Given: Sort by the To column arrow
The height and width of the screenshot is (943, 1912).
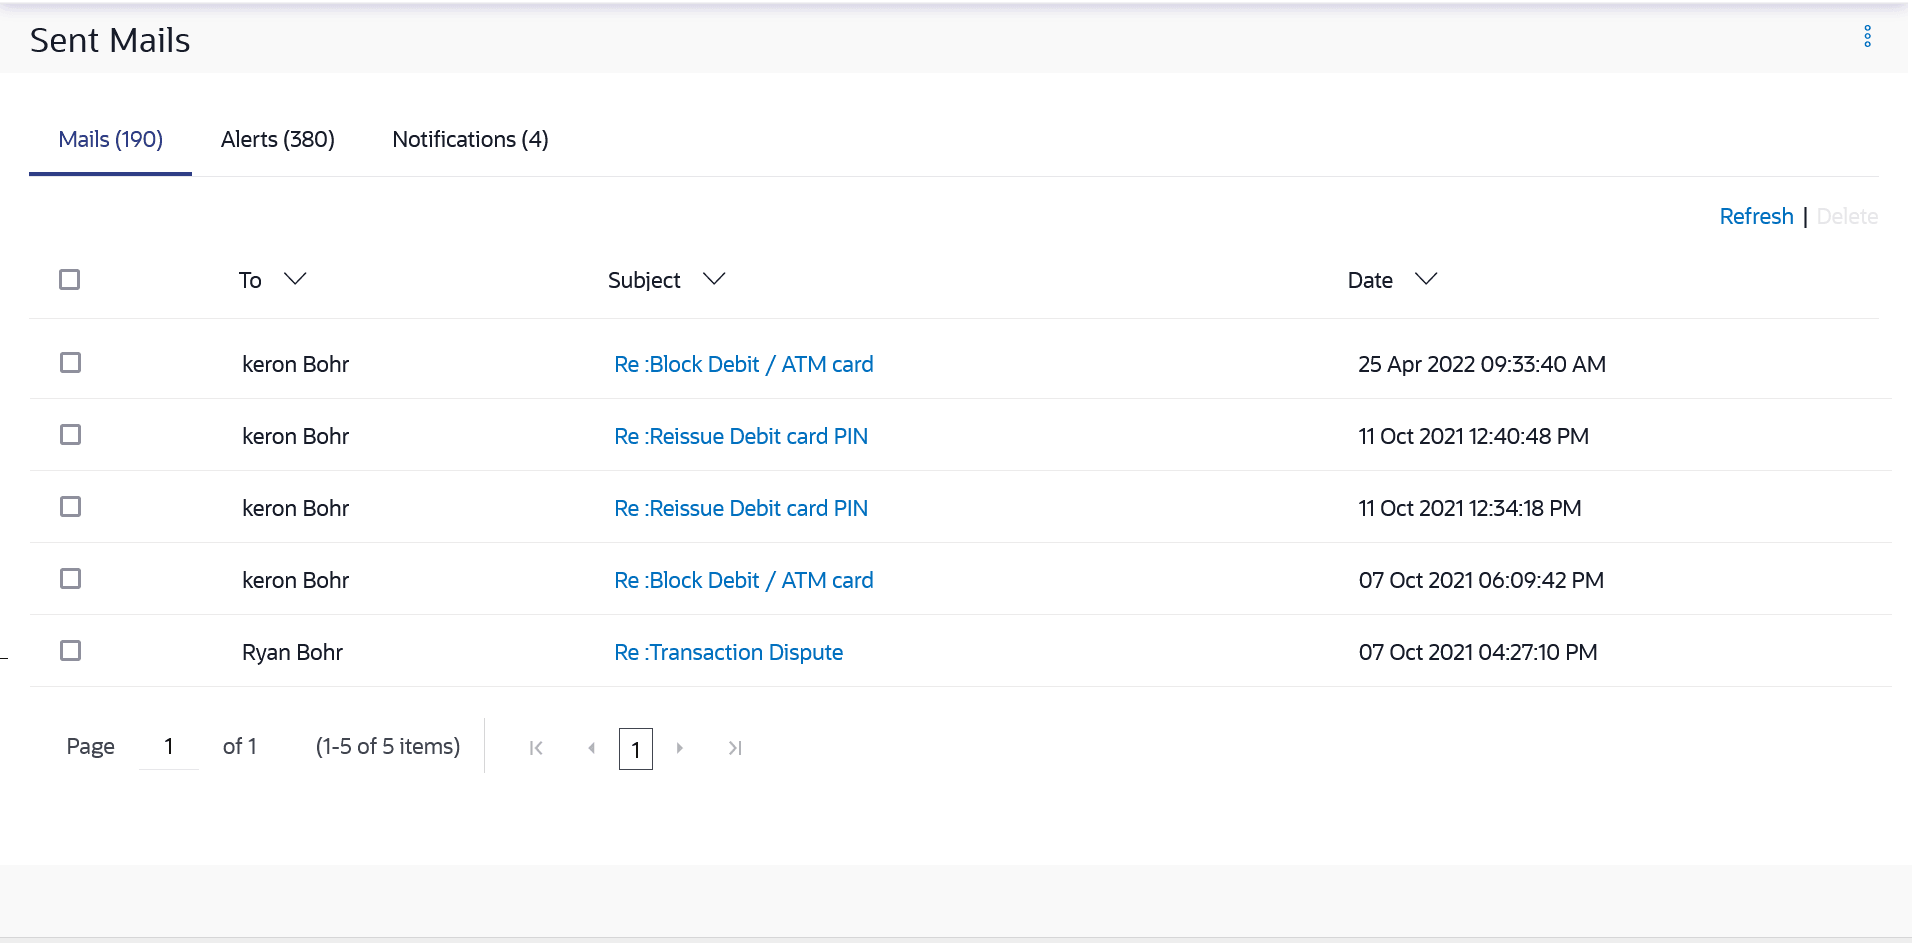Looking at the screenshot, I should 295,279.
